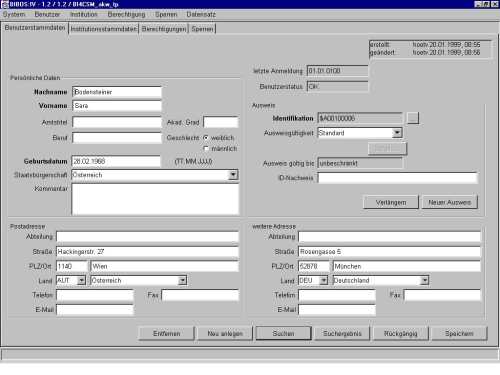Click the Postadresse E-Mail field
The width and height of the screenshot is (500, 375).
(95, 310)
